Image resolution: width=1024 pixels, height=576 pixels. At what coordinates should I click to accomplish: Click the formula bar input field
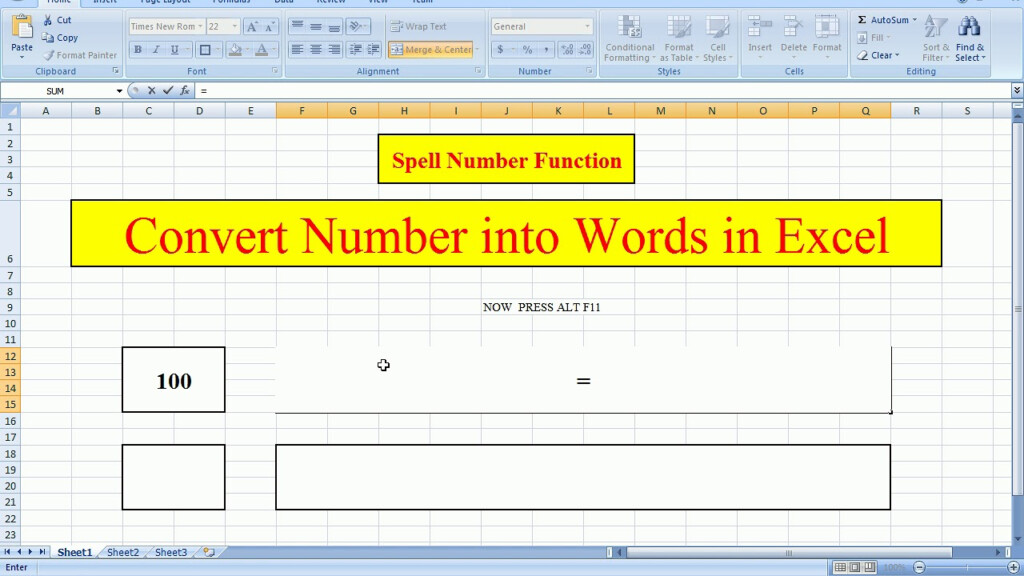coord(603,91)
